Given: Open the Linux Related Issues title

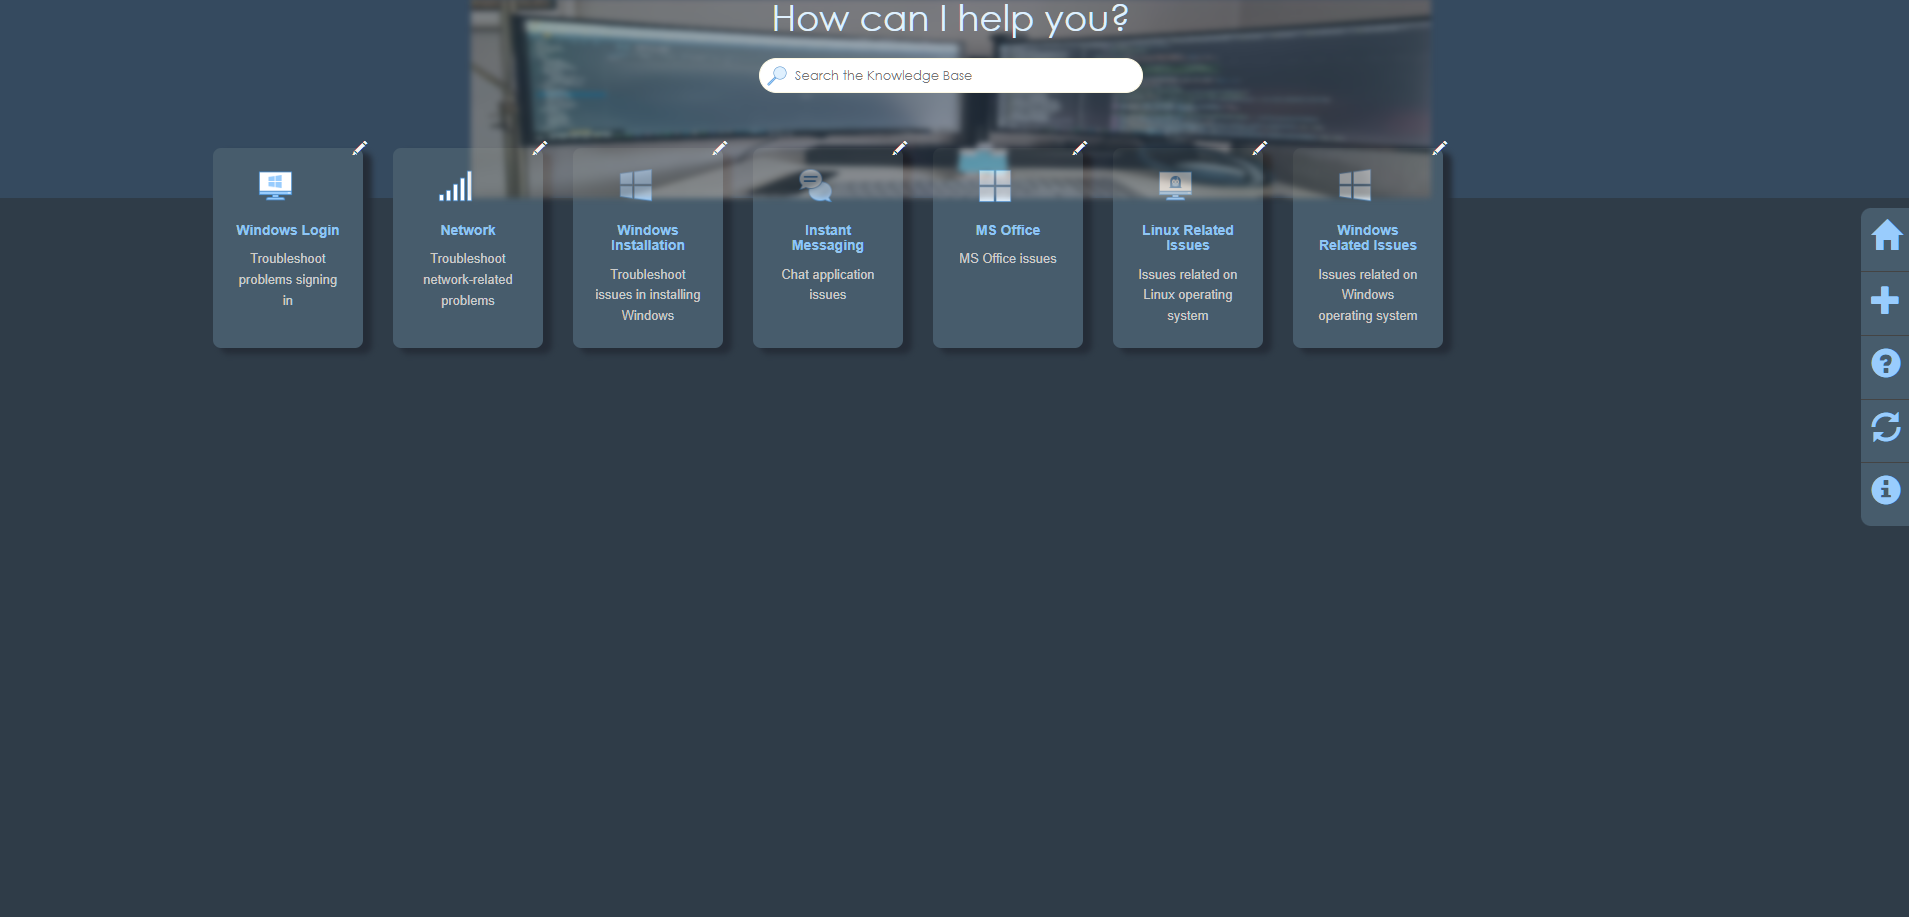Looking at the screenshot, I should (1188, 238).
